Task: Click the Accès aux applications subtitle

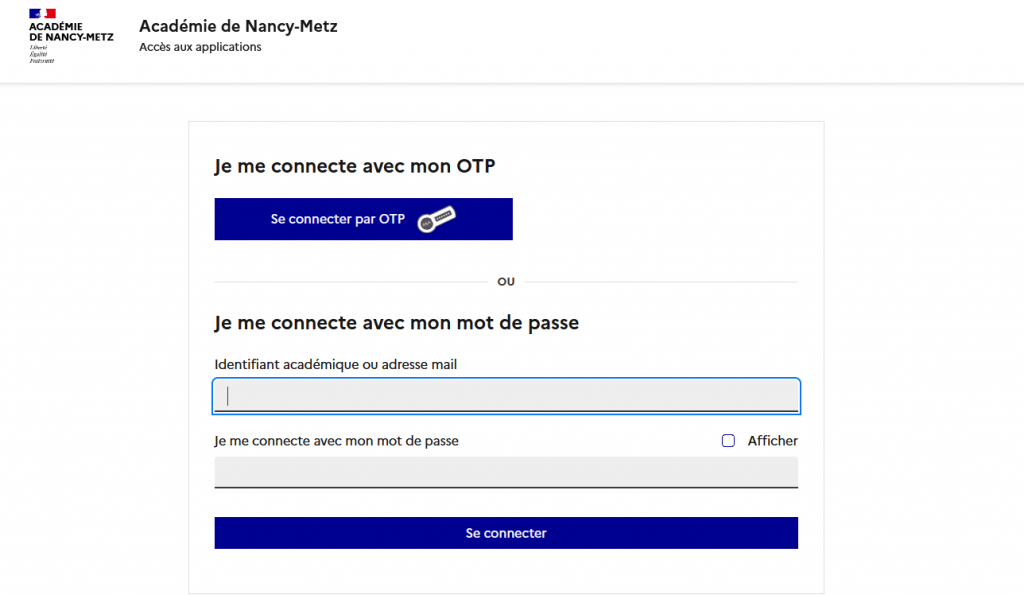Action: (x=200, y=47)
